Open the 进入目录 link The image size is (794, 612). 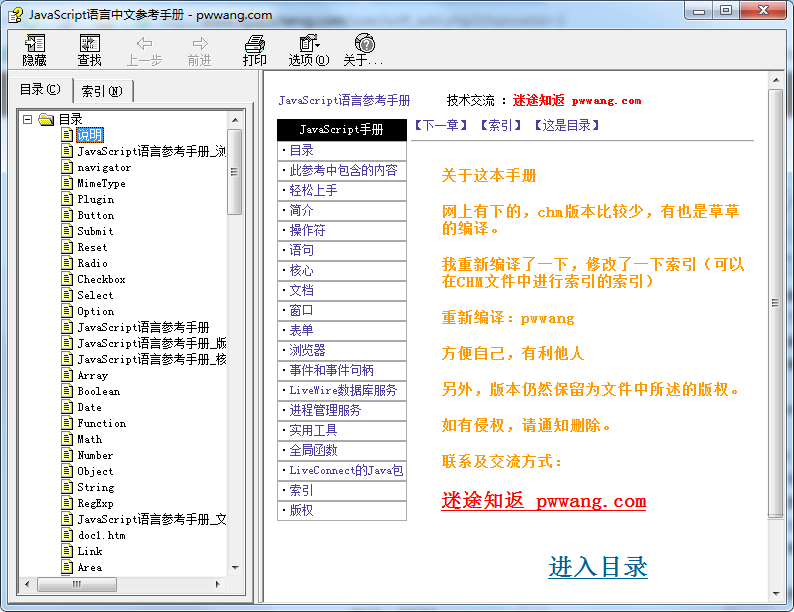(x=597, y=567)
